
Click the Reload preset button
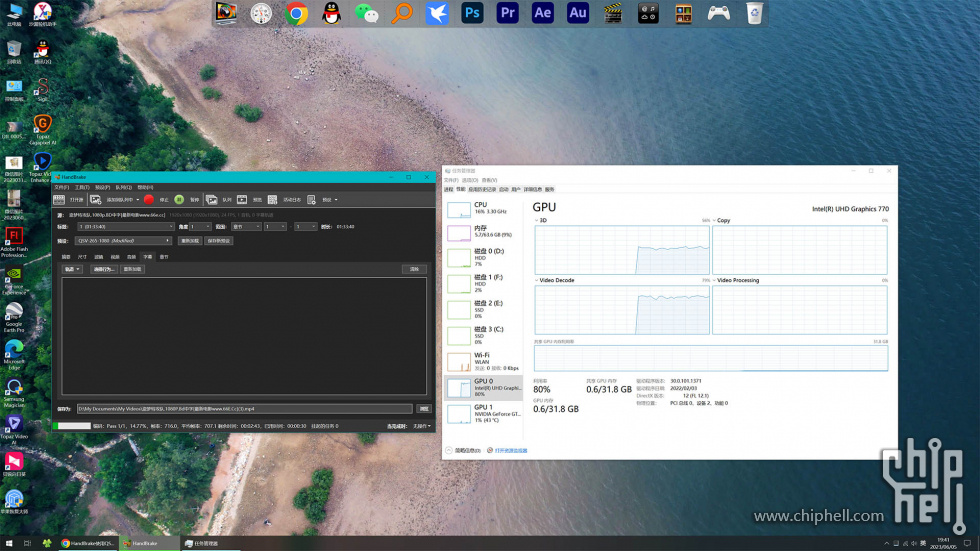pos(190,241)
